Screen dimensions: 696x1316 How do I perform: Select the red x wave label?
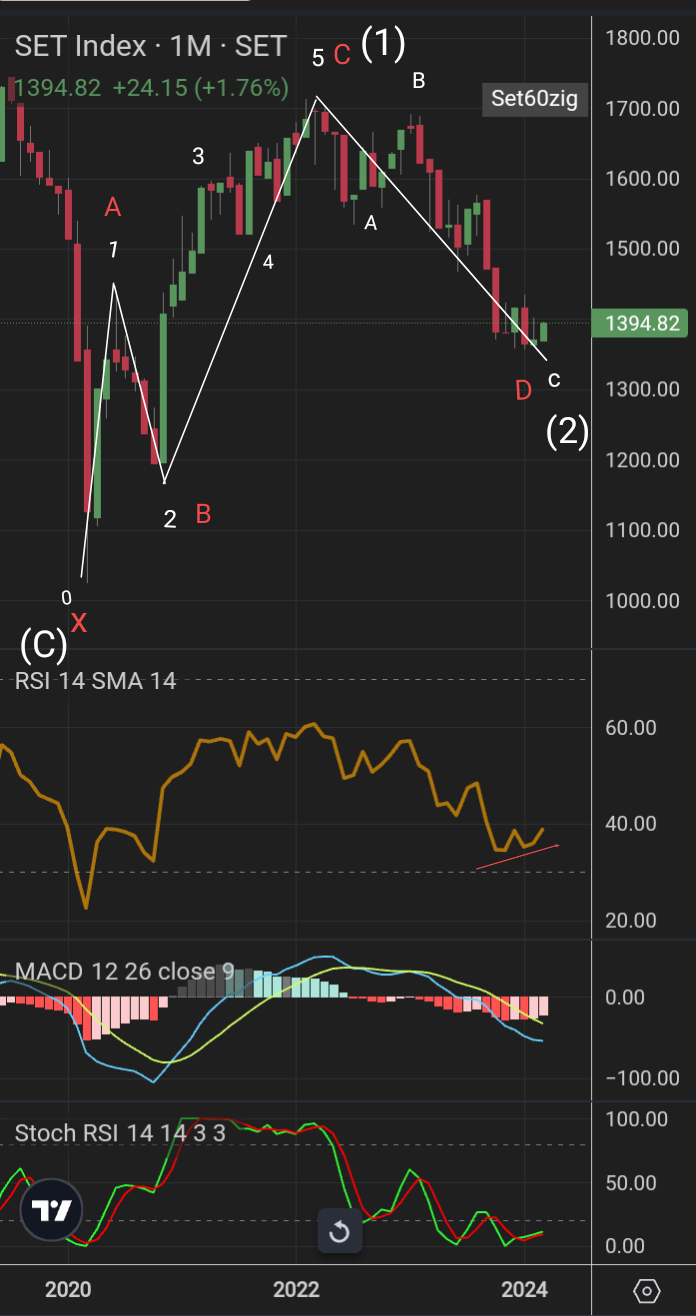[79, 623]
